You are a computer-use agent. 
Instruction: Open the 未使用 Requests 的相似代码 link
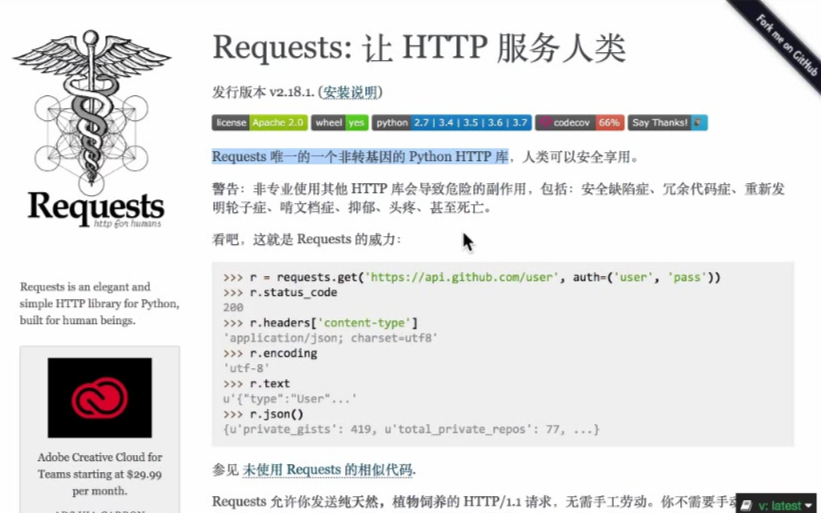click(x=327, y=470)
